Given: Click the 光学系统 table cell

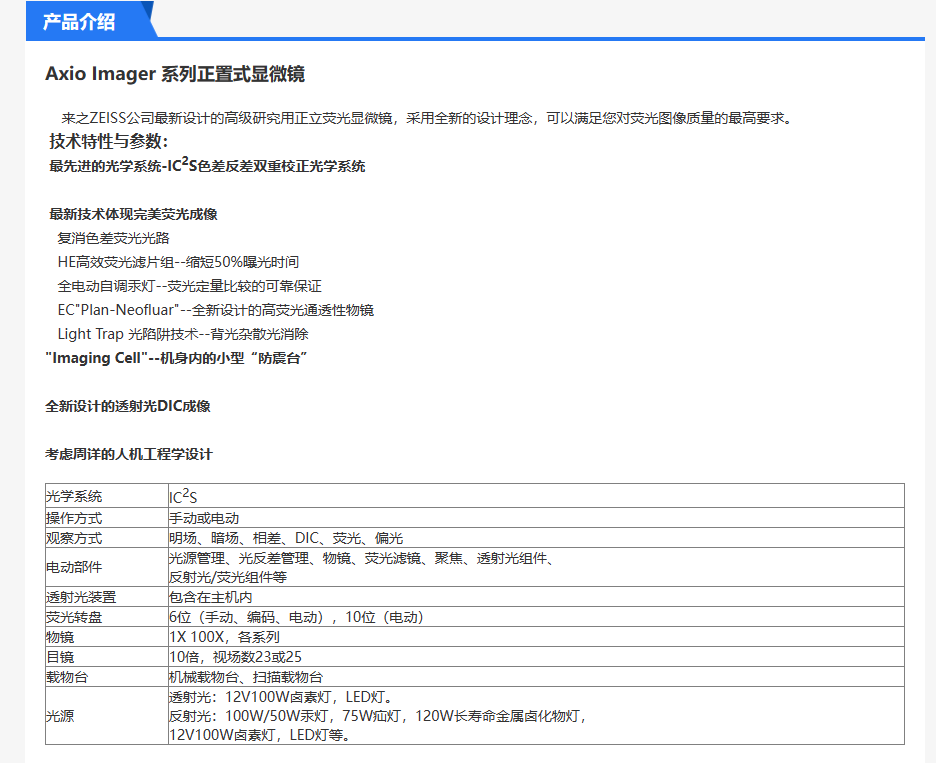Looking at the screenshot, I should 107,496.
